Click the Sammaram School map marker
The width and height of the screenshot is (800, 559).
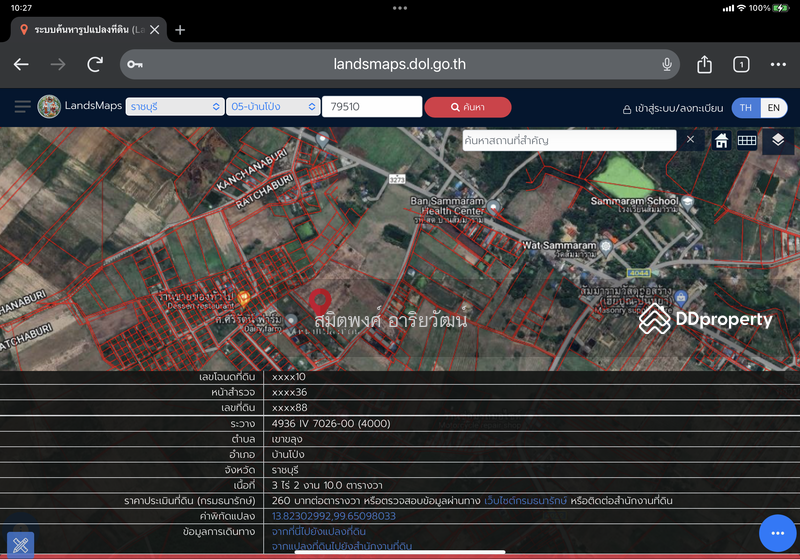click(x=688, y=203)
